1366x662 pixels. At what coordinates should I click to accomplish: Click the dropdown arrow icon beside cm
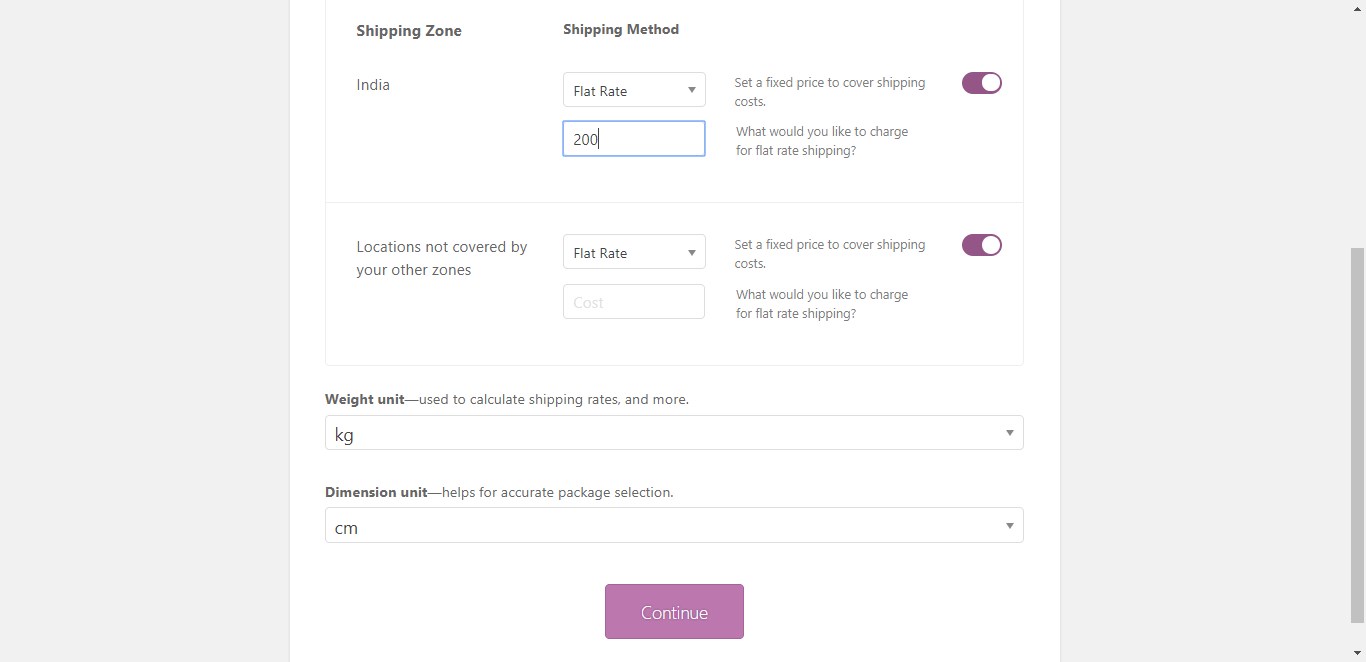[1009, 525]
